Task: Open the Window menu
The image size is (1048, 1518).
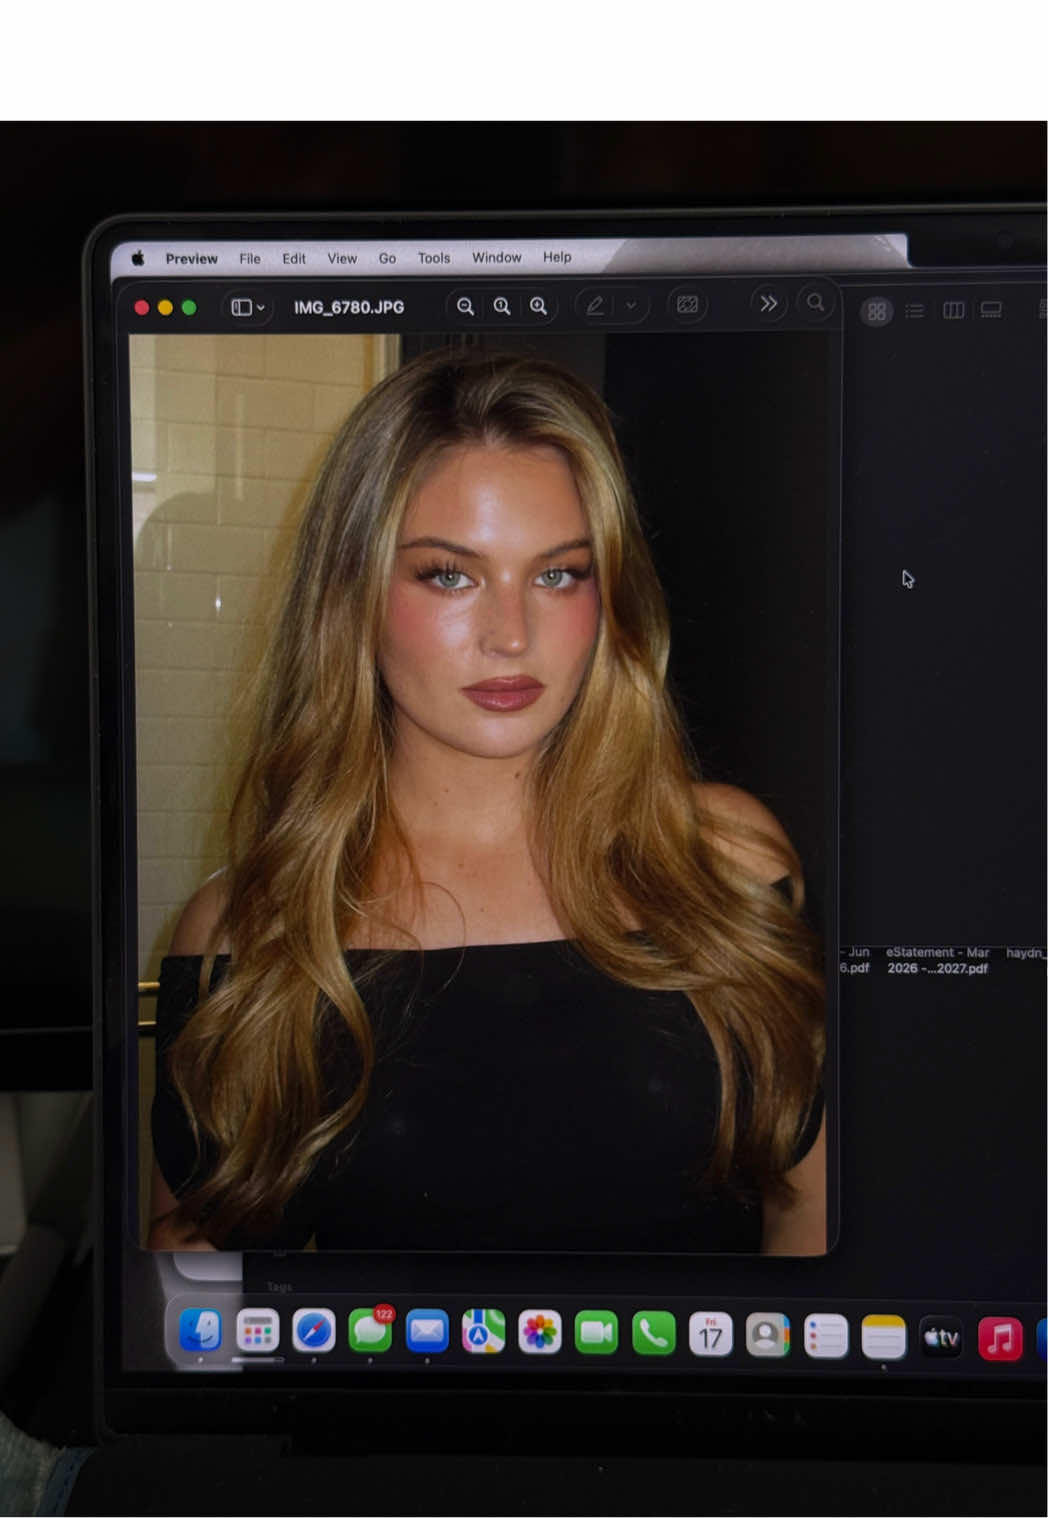Action: (x=497, y=257)
